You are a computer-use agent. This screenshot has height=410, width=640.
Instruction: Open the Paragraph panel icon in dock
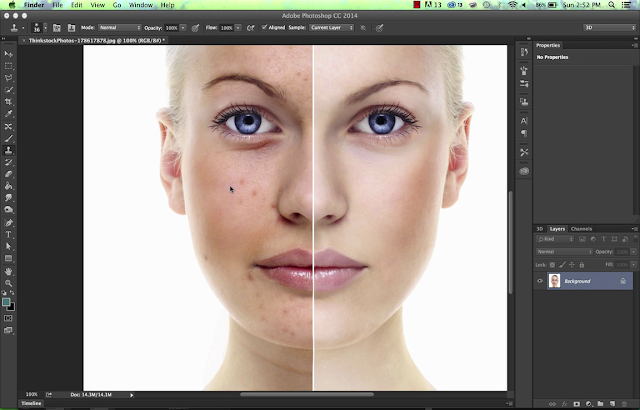pos(524,133)
